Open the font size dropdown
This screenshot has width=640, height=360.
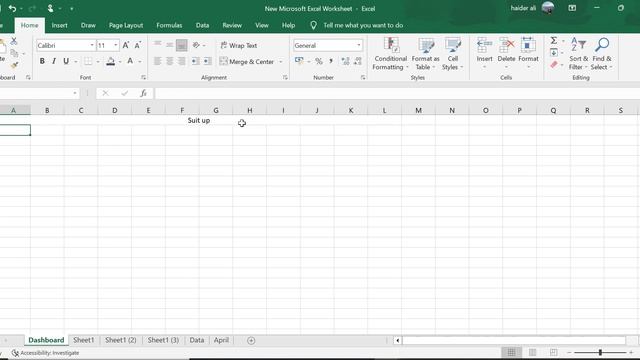pyautogui.click(x=116, y=45)
